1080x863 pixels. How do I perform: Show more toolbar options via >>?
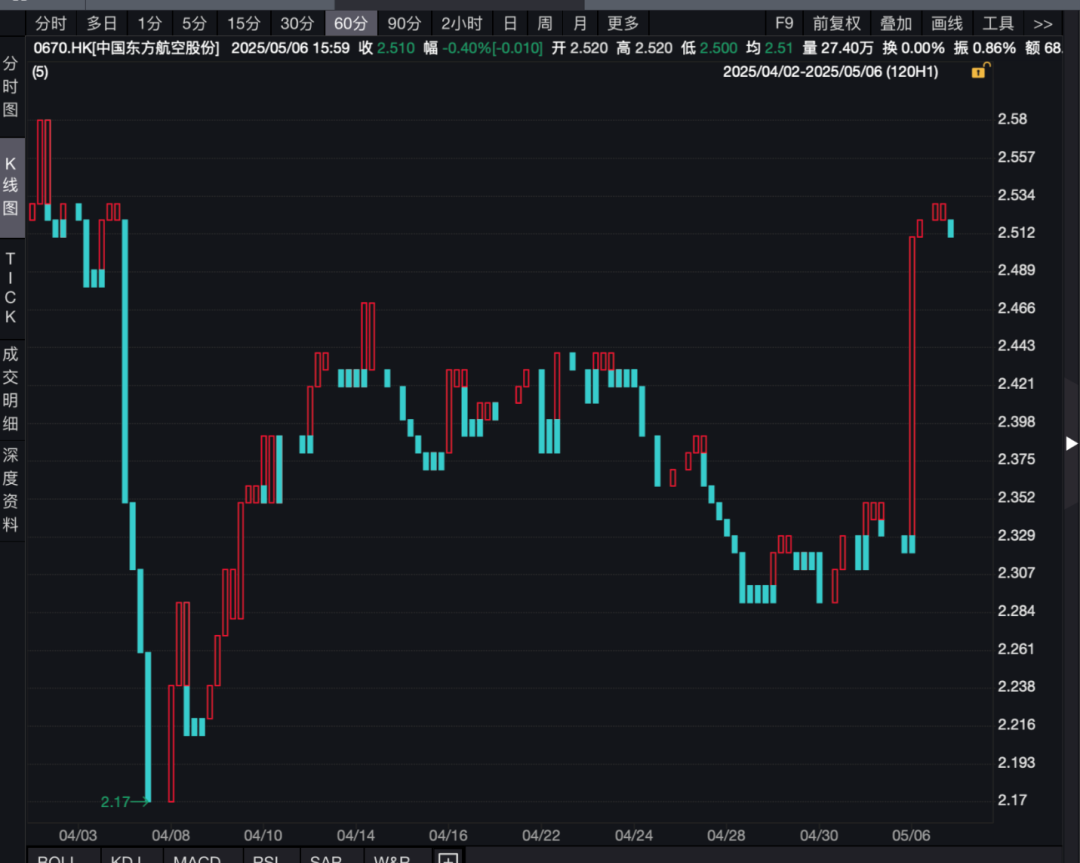point(1043,23)
